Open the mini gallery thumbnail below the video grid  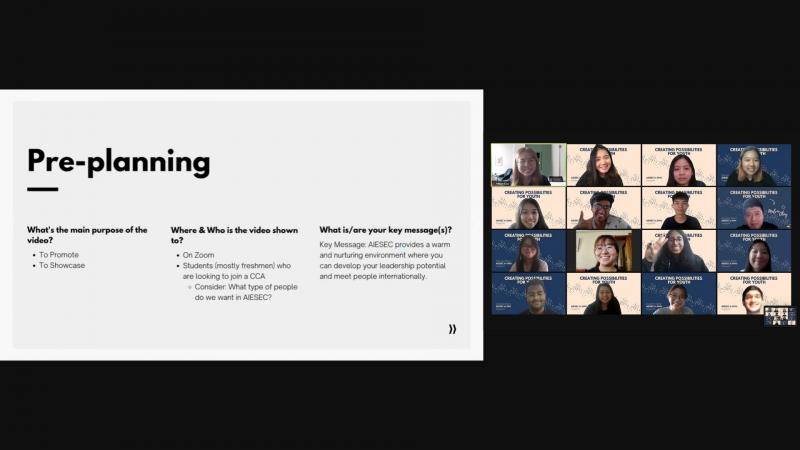780,316
